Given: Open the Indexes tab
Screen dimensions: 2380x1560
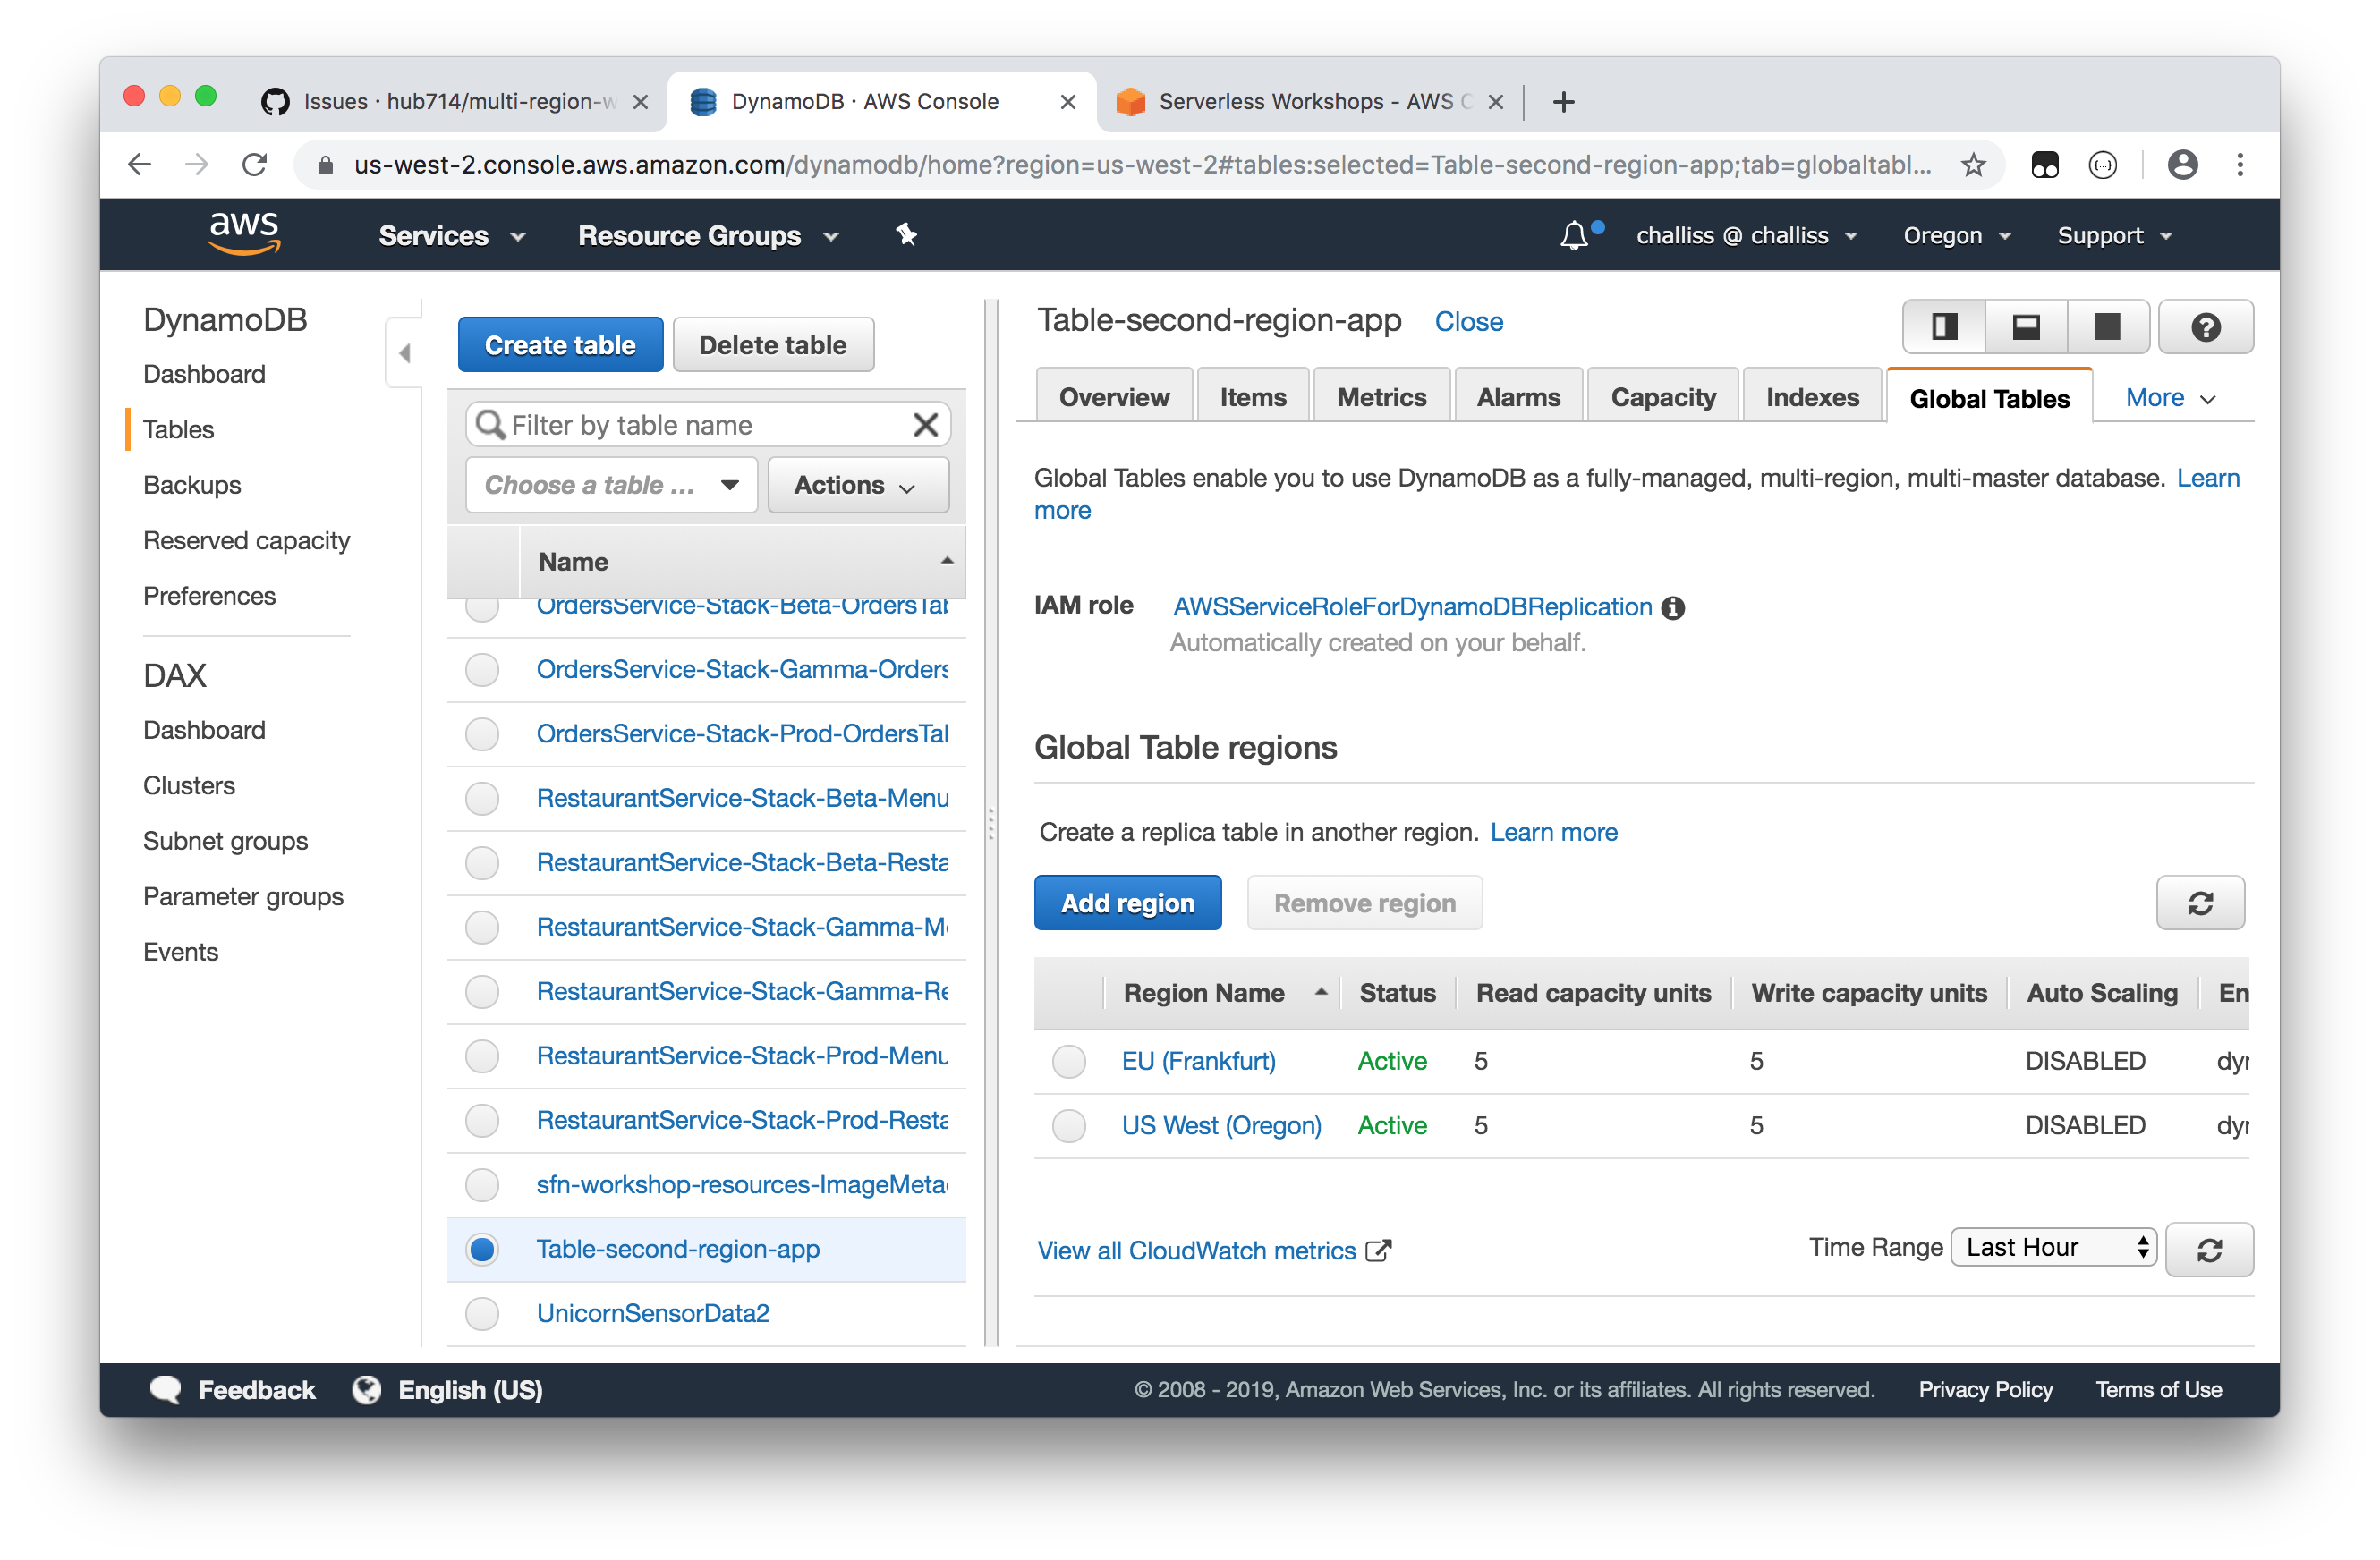Looking at the screenshot, I should click(1812, 397).
